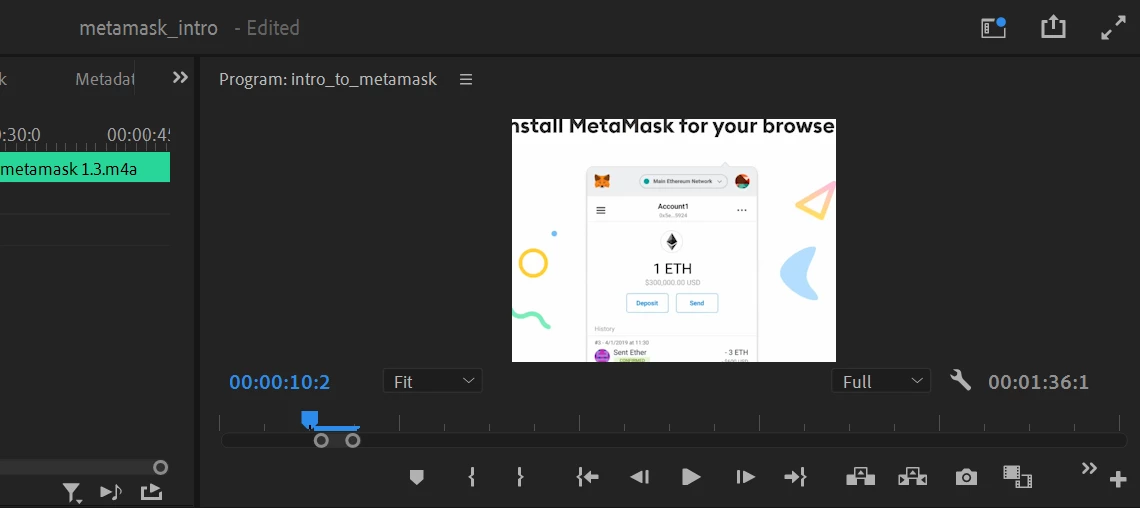Click left handle of monitor zoom scrollbar

[x=321, y=440]
